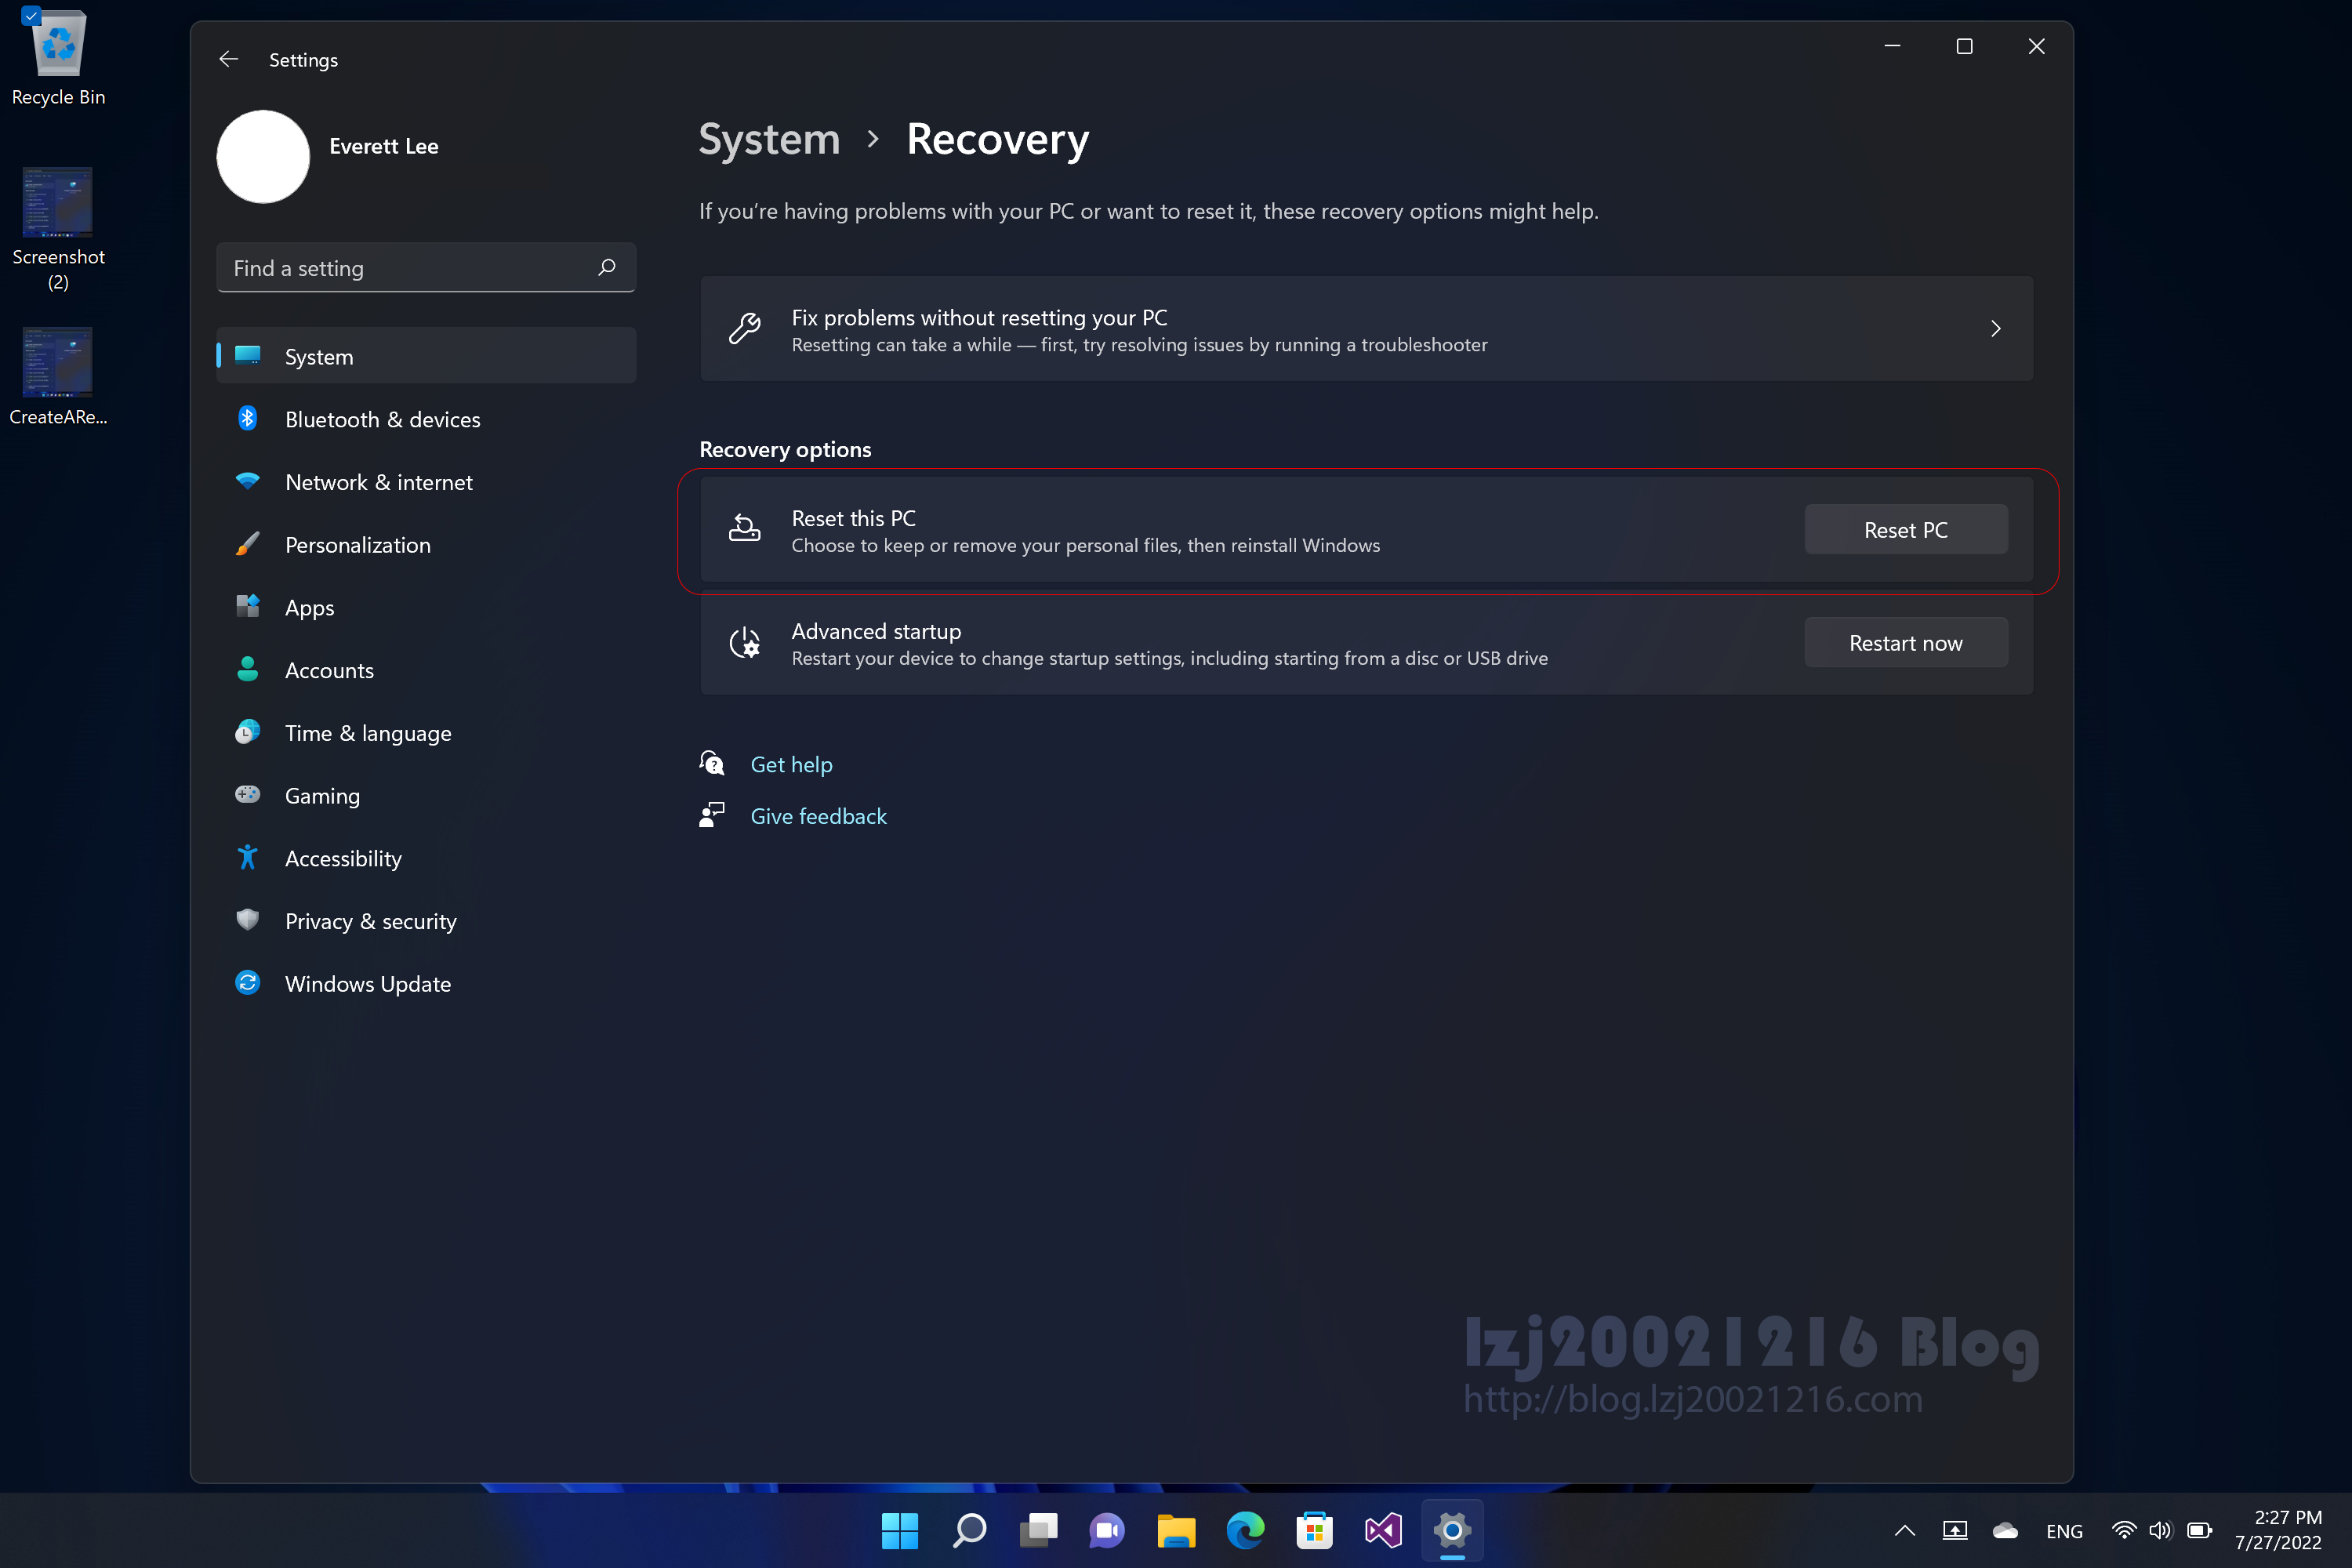
Task: Open the Get help link
Action: coord(790,764)
